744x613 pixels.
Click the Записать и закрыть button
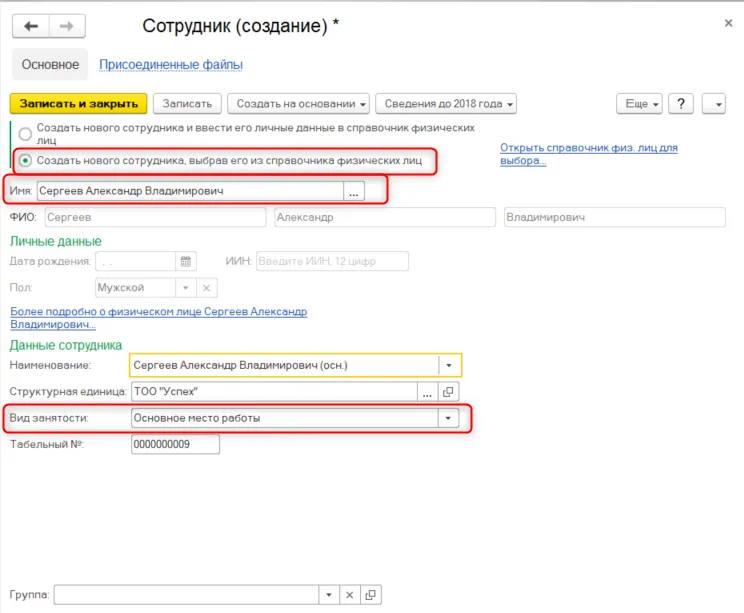79,103
